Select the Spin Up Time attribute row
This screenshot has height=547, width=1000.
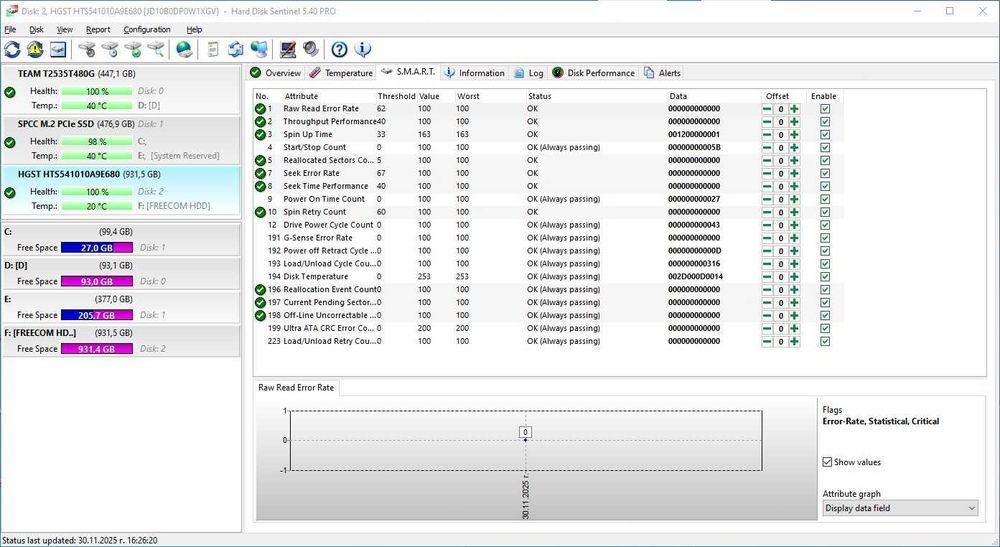point(548,135)
